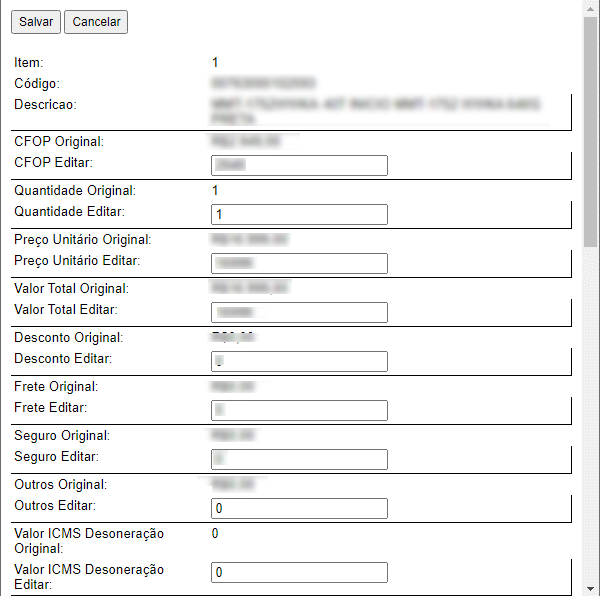Click the vertical scrollbar thumb
The height and width of the screenshot is (596, 600).
click(x=591, y=130)
